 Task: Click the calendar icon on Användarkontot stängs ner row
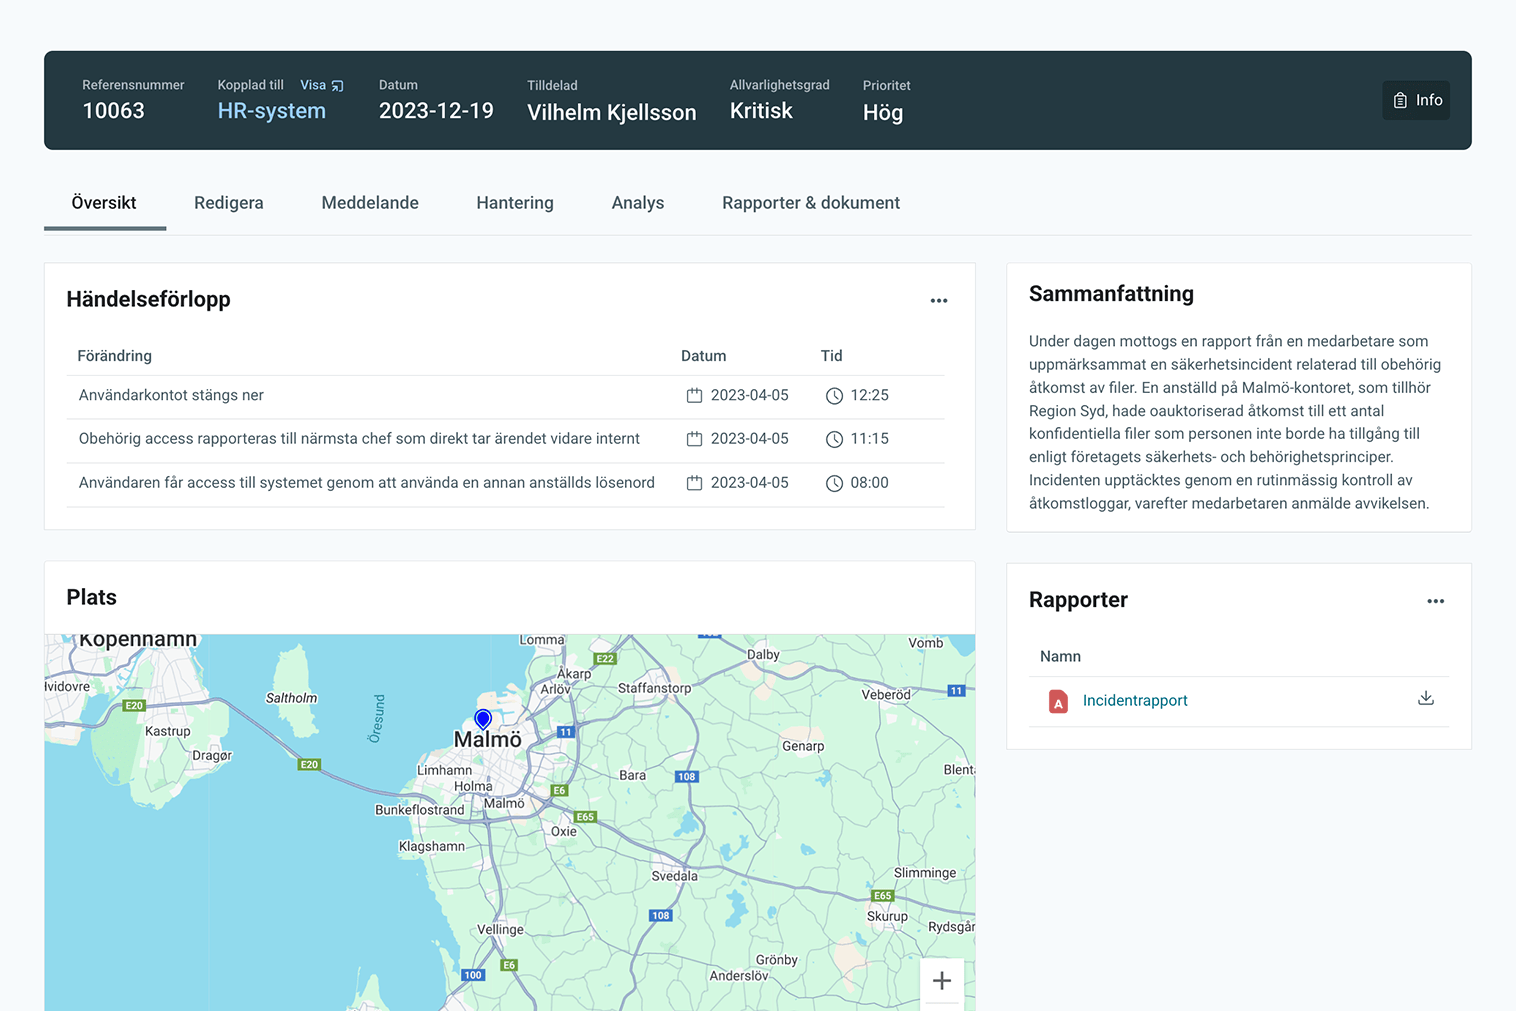[694, 396]
